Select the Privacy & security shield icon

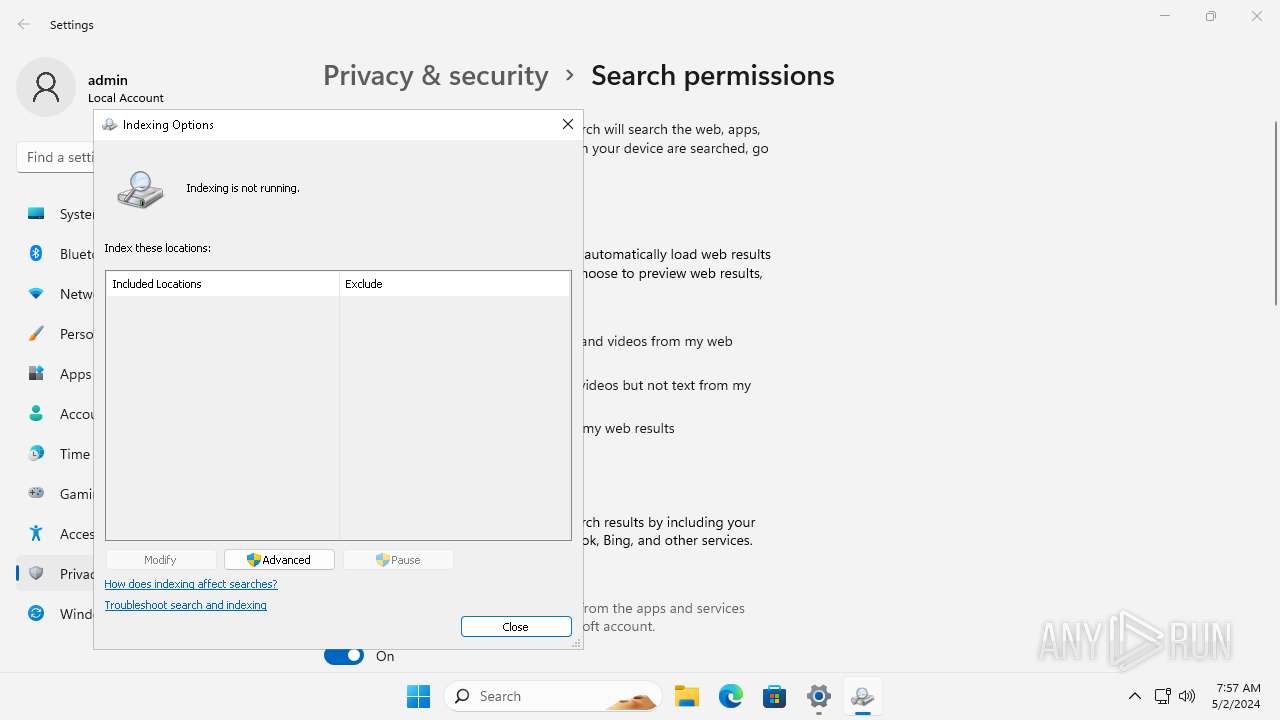coord(36,574)
